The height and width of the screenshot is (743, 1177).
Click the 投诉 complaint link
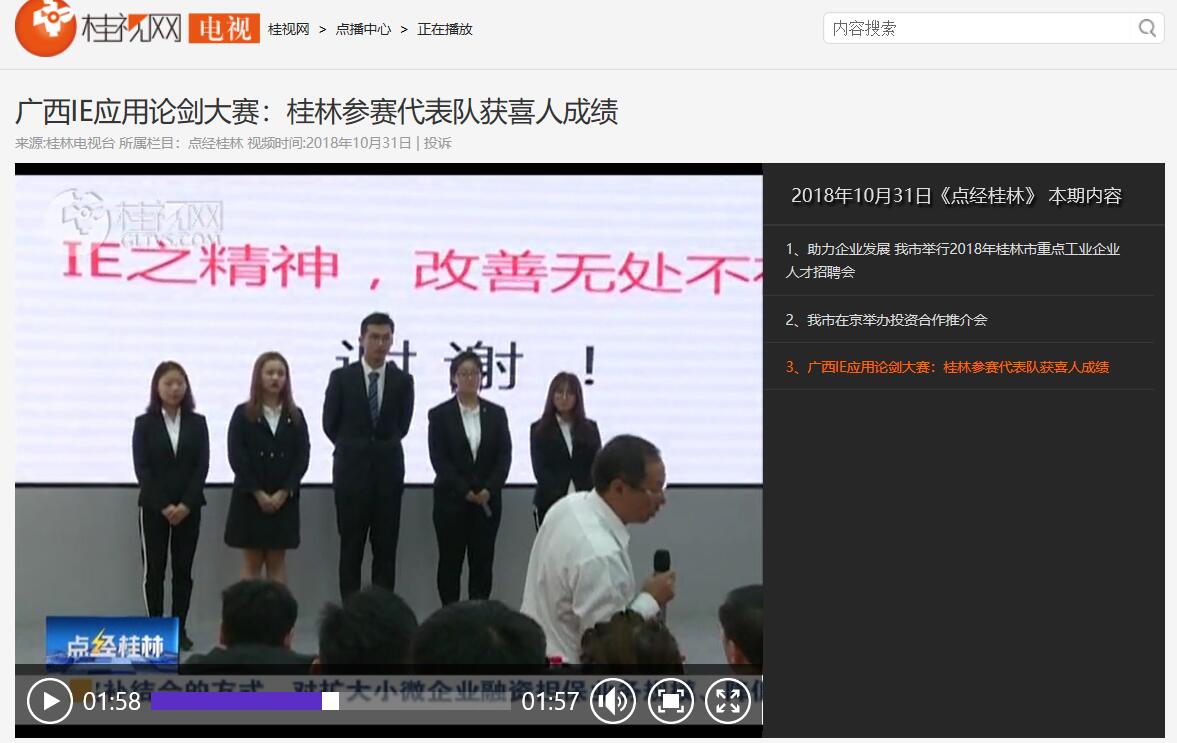point(438,143)
